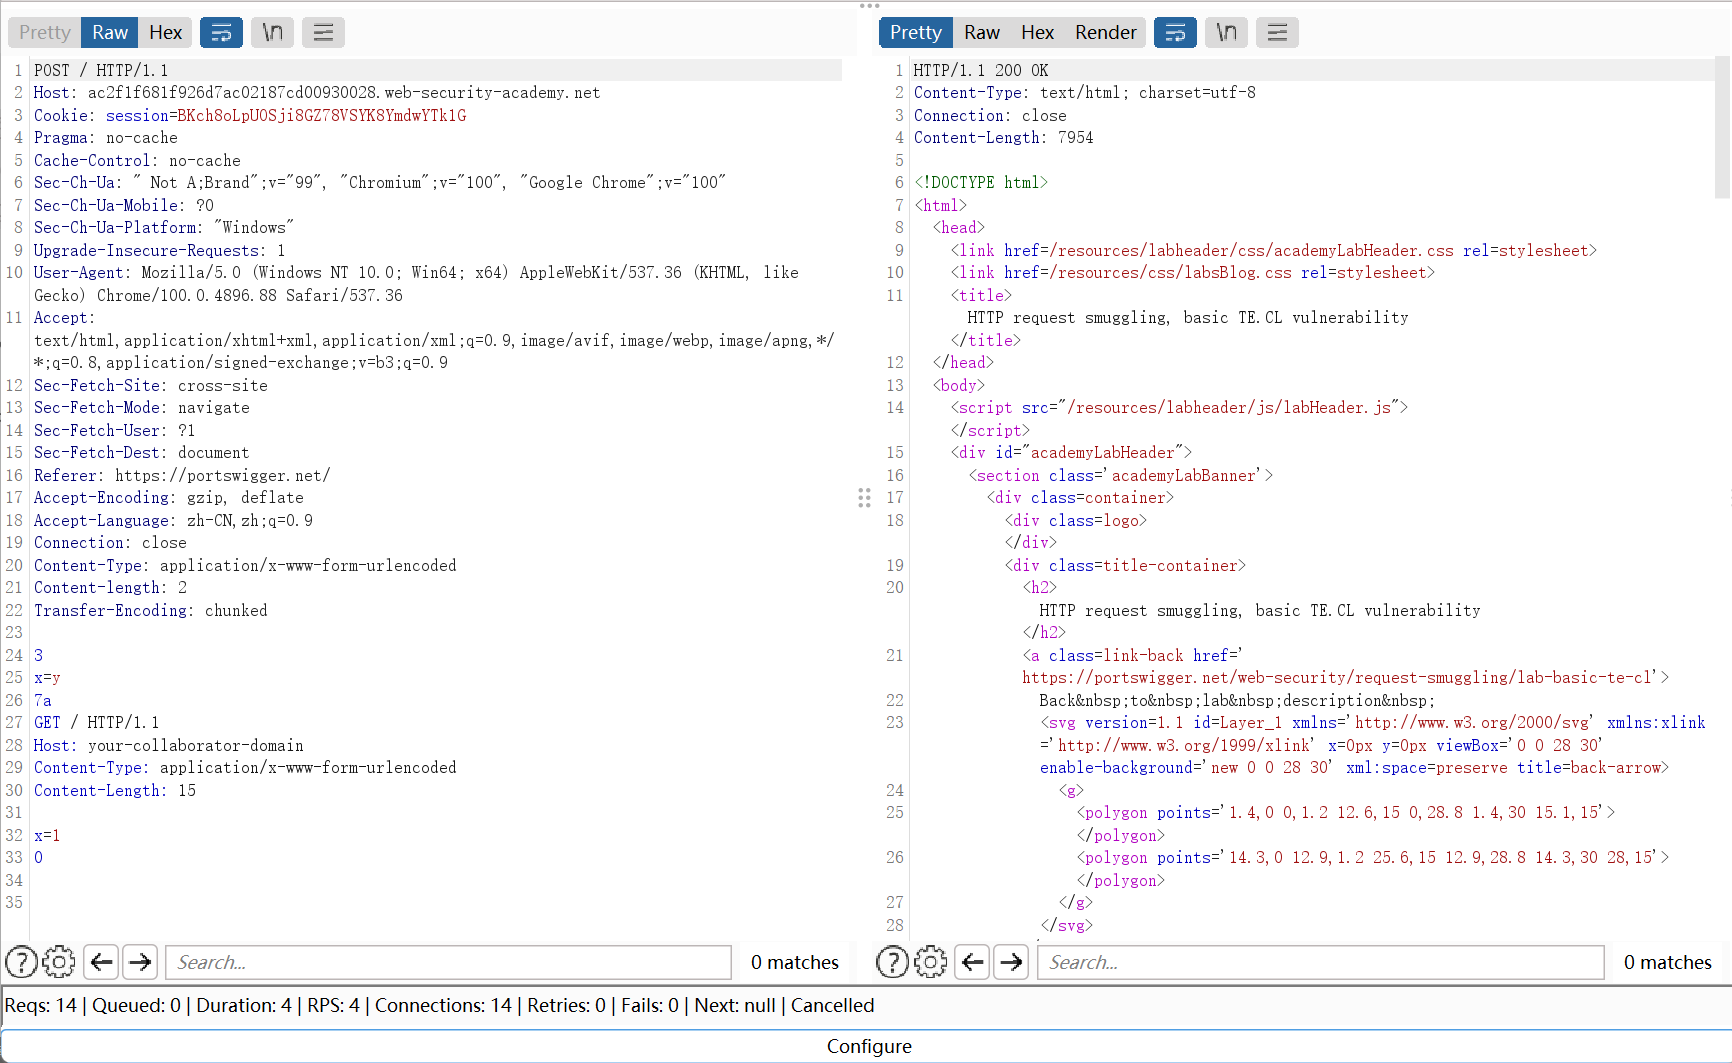This screenshot has width=1732, height=1063.
Task: Click the top collapse handle dots
Action: (869, 6)
